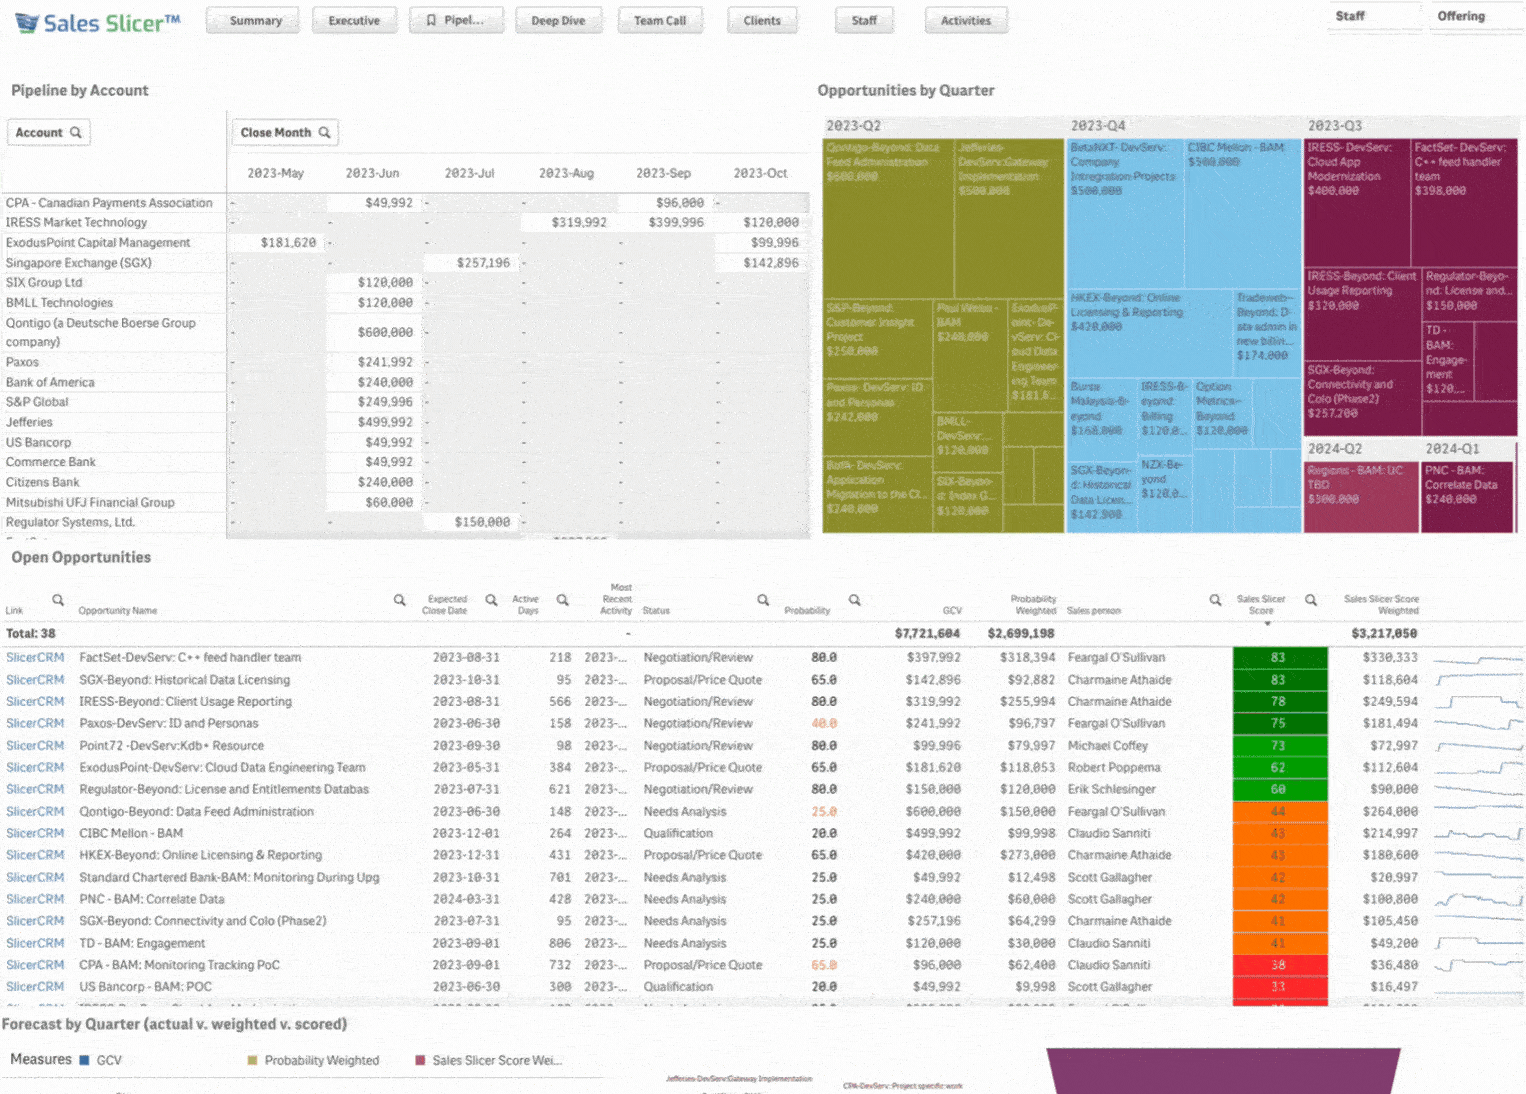Click the total GCV value $7,721,604

point(927,633)
